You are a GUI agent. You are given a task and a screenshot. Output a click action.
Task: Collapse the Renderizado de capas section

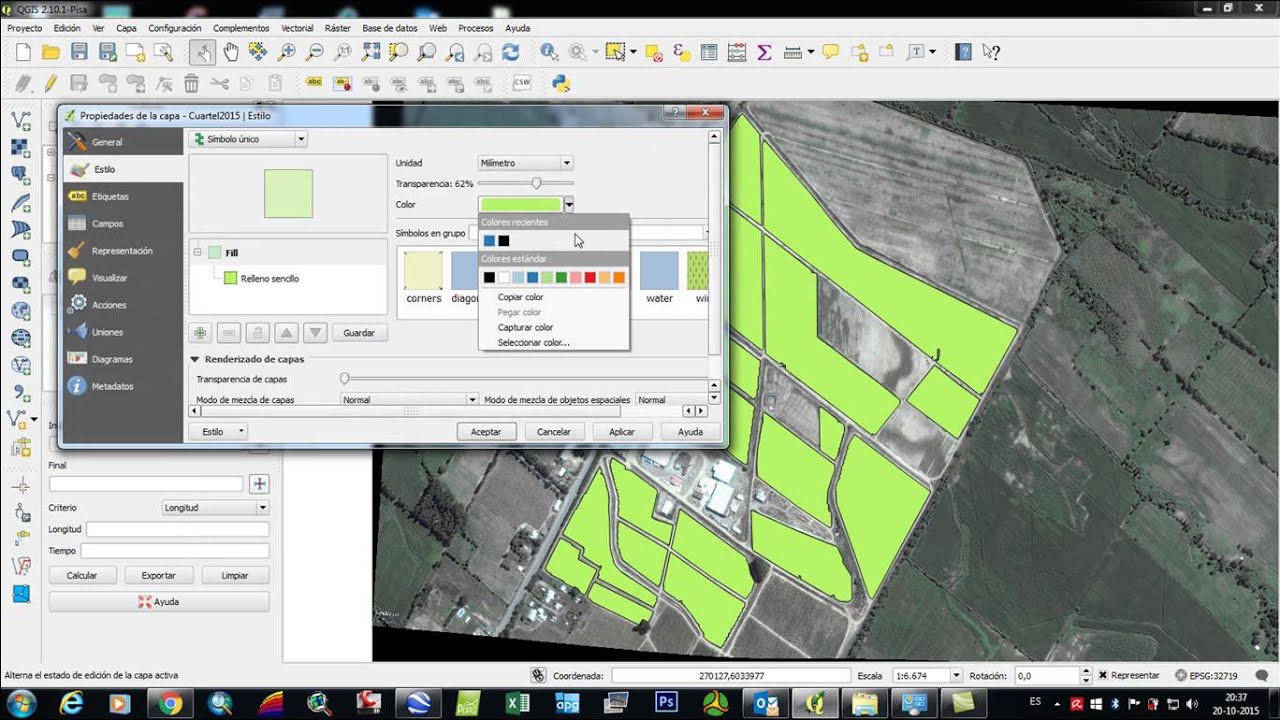[x=195, y=359]
